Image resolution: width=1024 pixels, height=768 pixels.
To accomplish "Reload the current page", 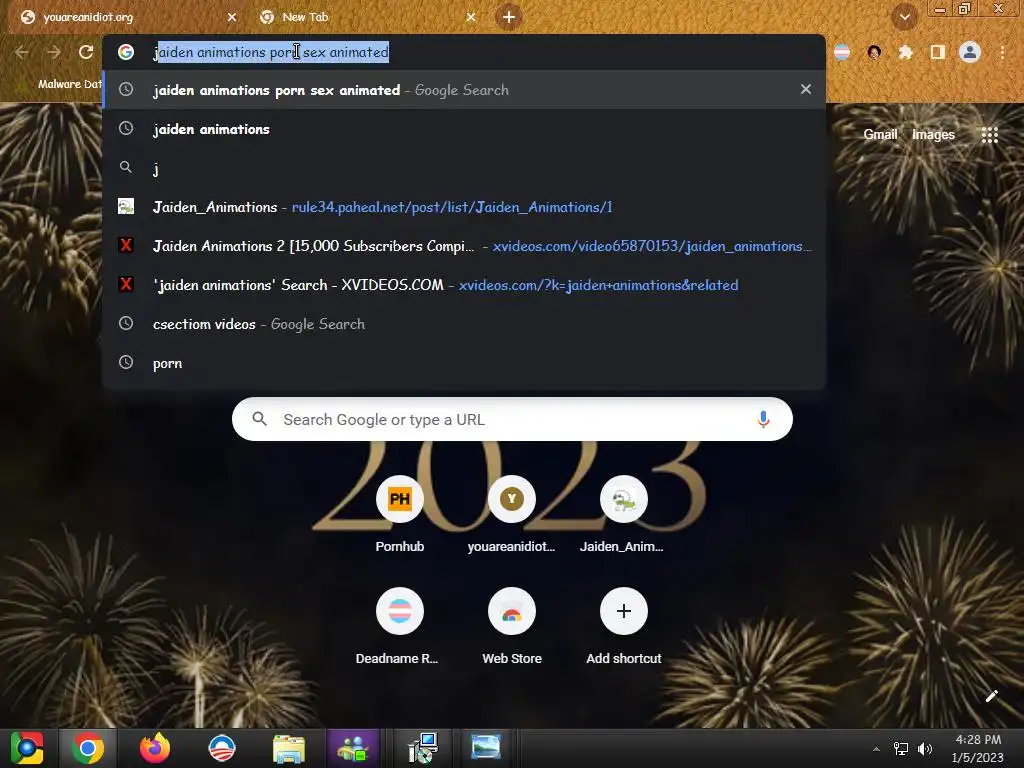I will (86, 52).
